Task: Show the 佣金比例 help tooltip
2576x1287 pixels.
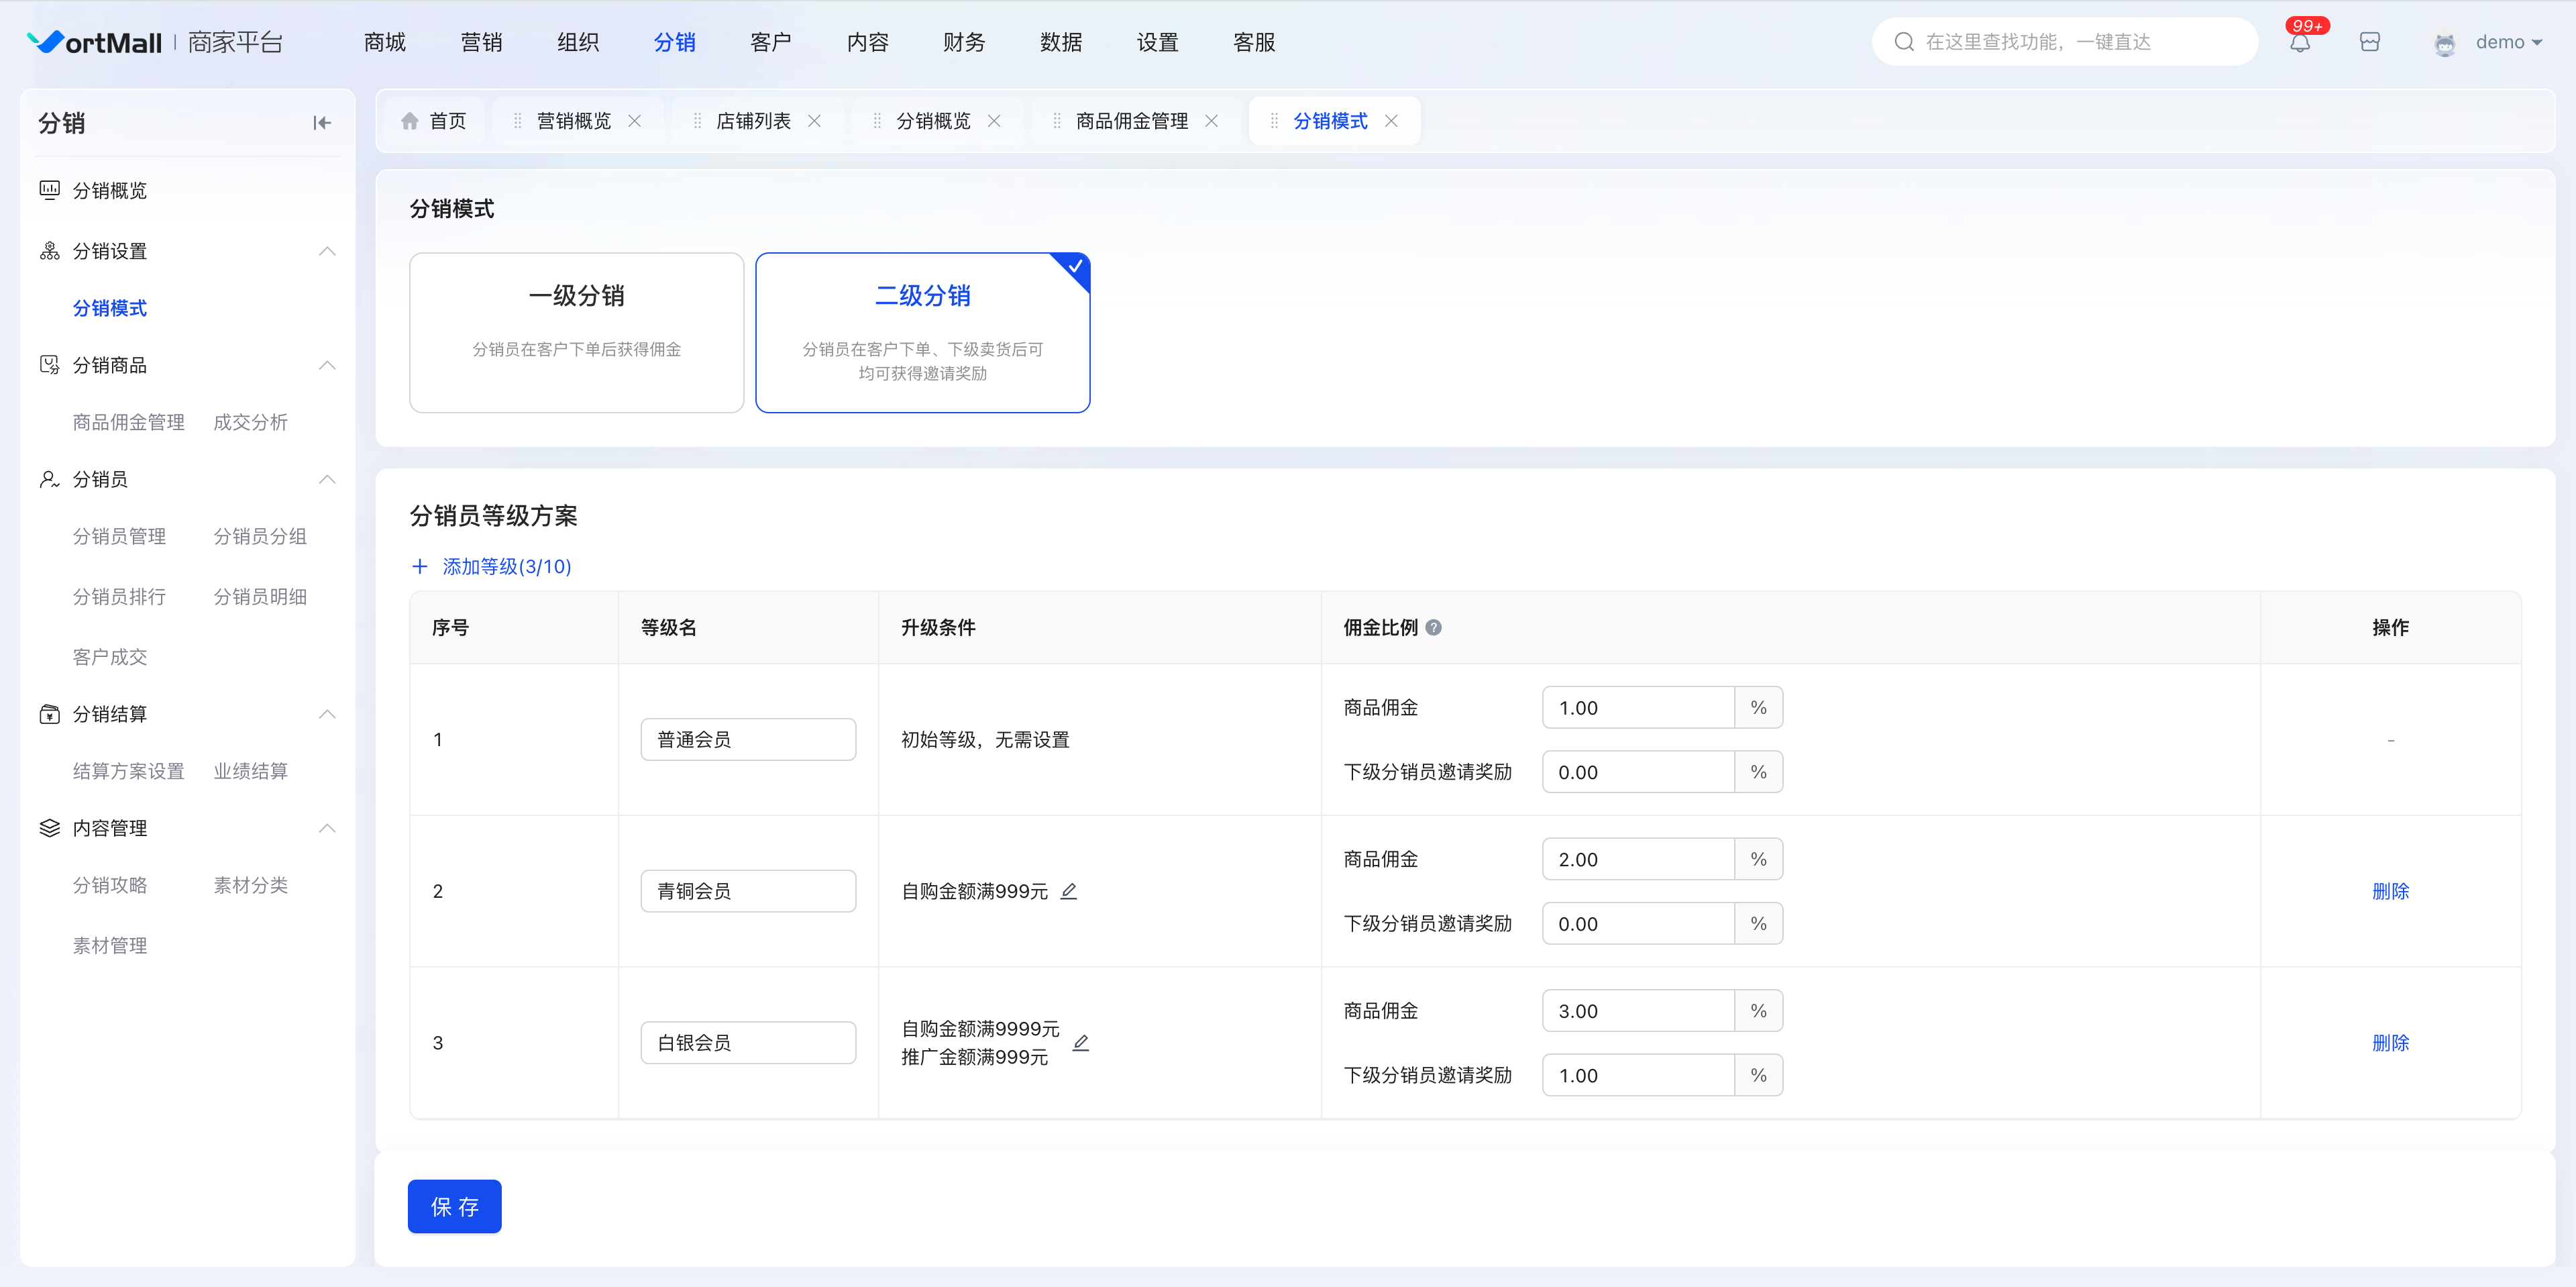Action: point(1433,628)
